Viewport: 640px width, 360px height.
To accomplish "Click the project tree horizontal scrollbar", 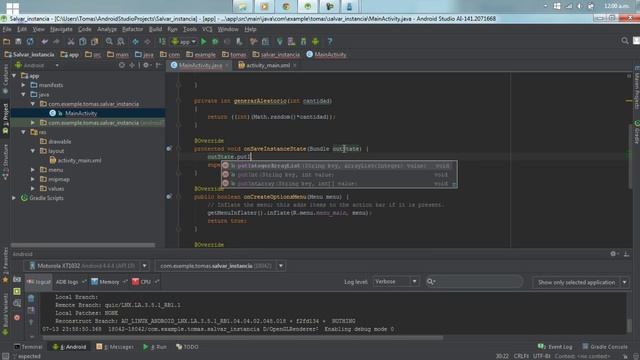I will (83, 245).
